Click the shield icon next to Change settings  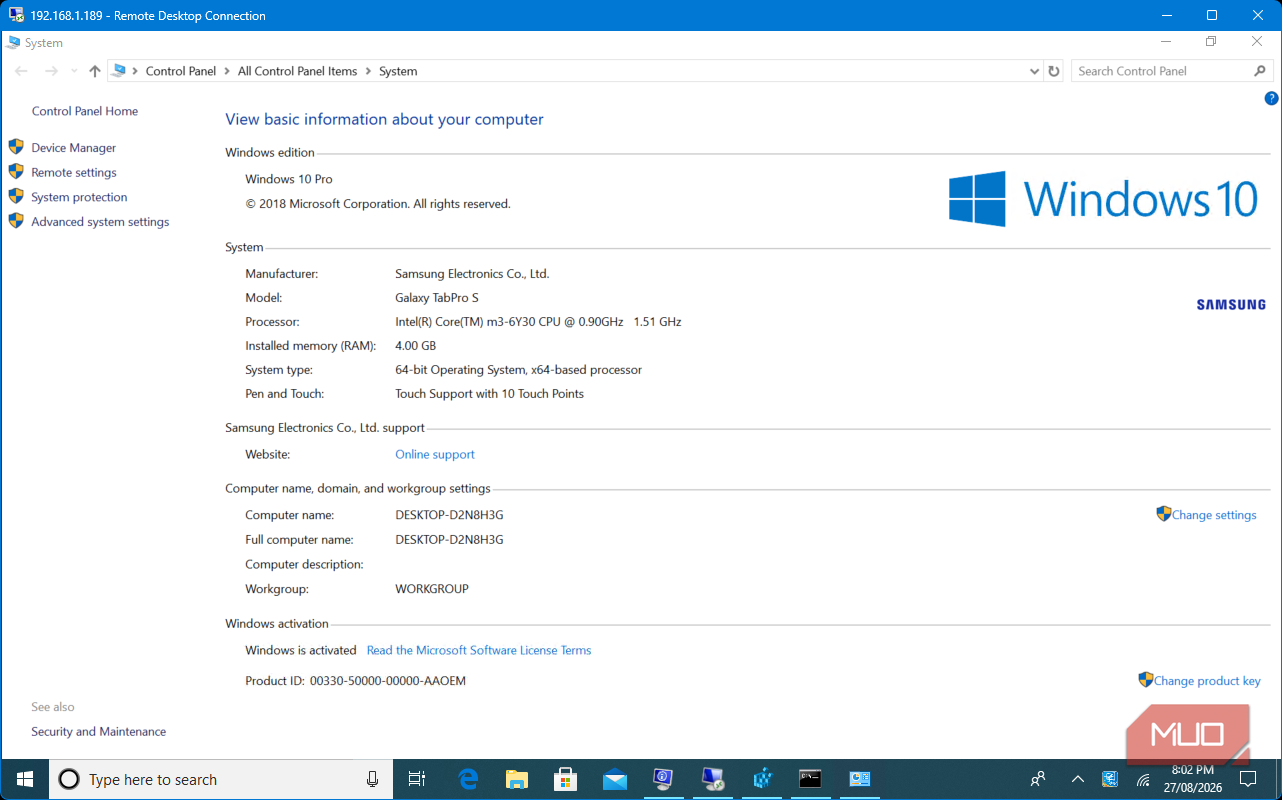pos(1163,514)
